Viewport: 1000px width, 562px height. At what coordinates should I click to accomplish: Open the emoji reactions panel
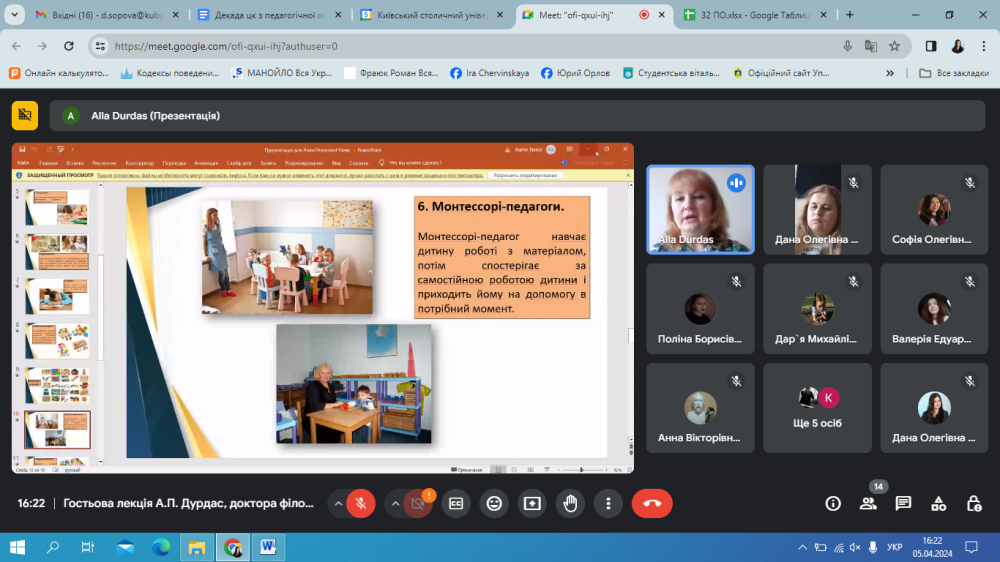pos(493,503)
